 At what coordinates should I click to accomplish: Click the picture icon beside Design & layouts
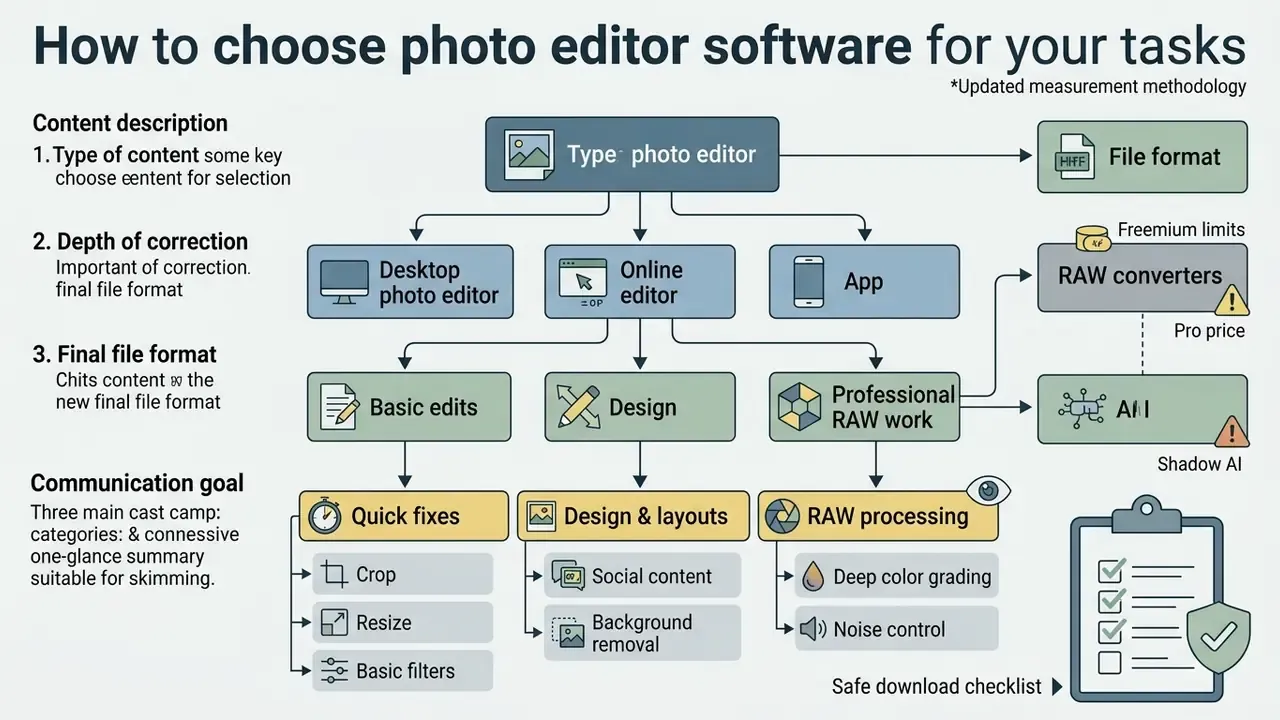point(542,516)
